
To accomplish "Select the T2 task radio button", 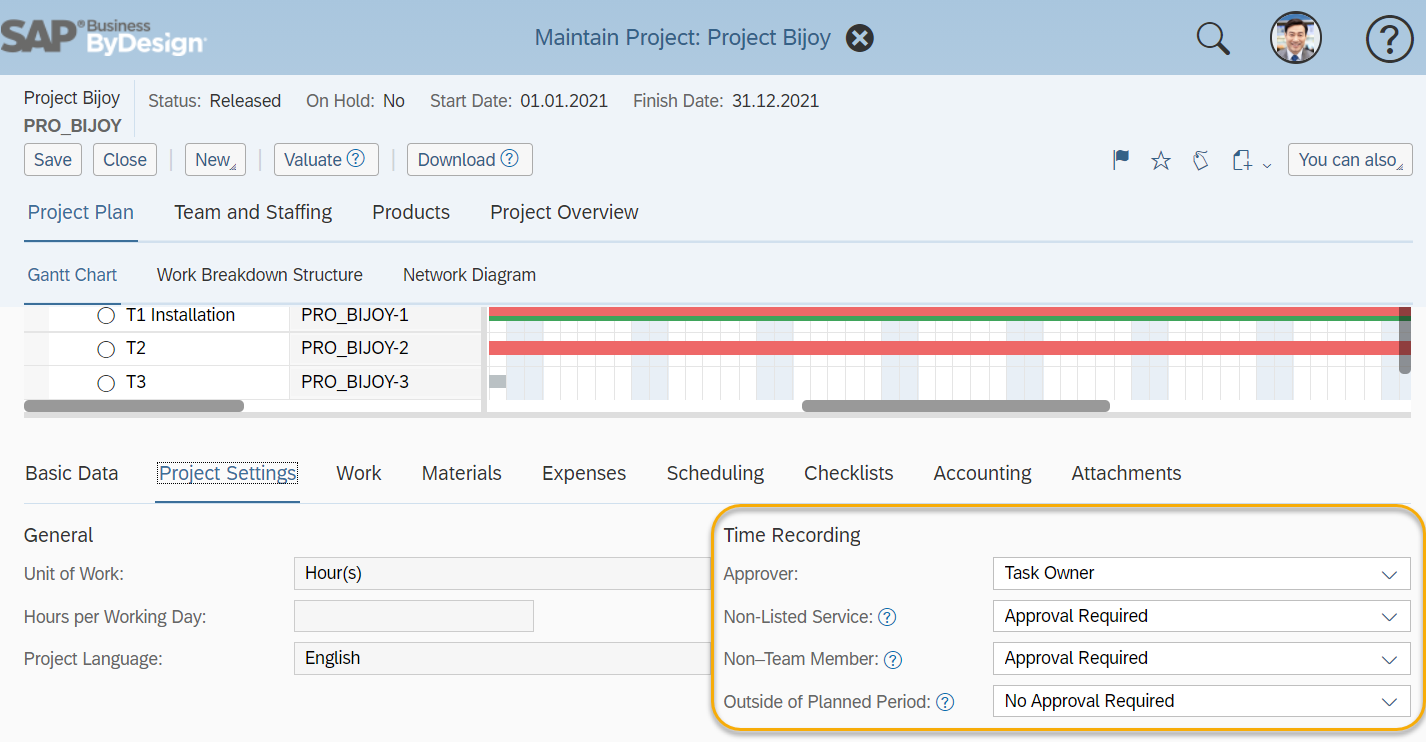I will [x=106, y=349].
